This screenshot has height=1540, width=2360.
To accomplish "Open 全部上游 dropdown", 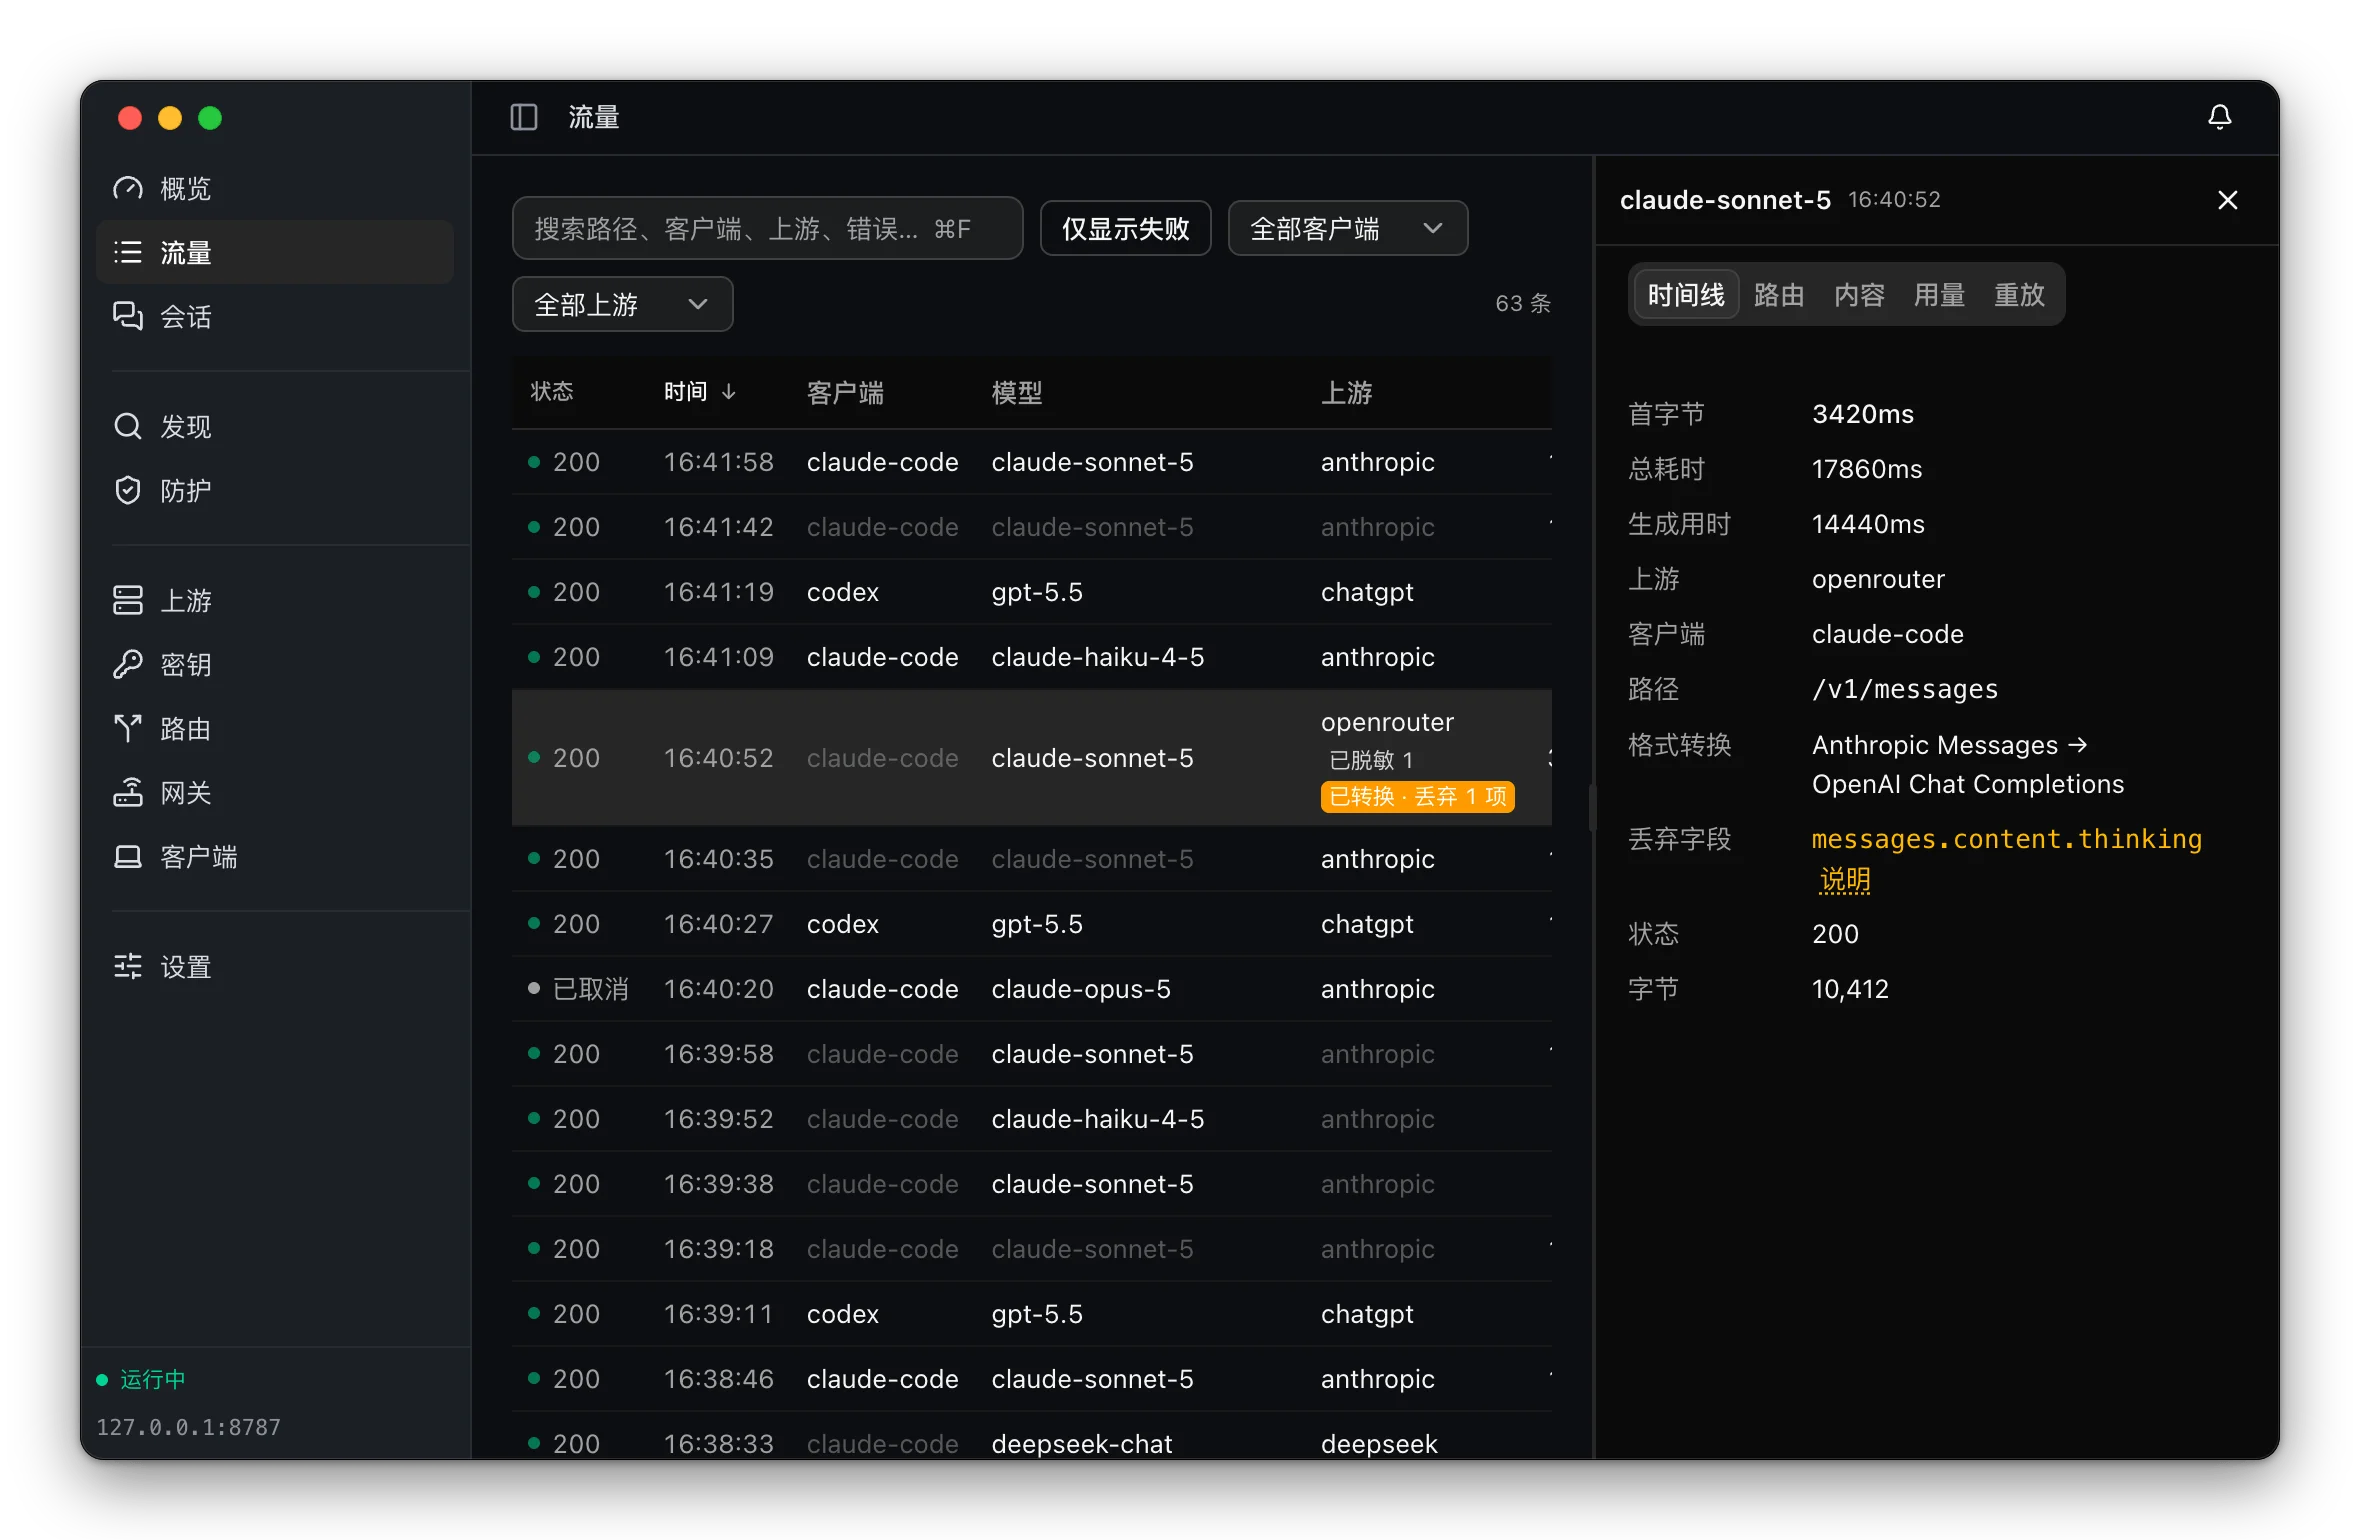I will click(x=622, y=304).
